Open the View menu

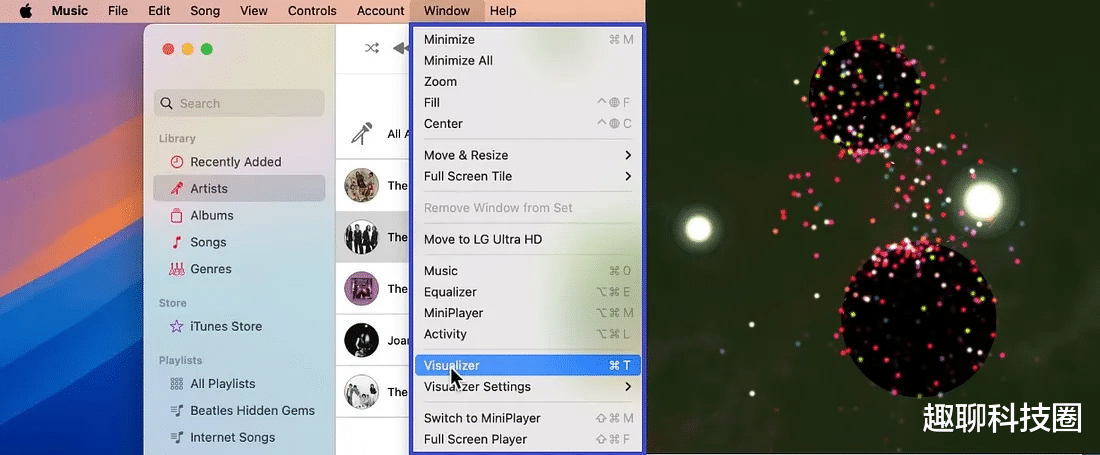(x=254, y=11)
